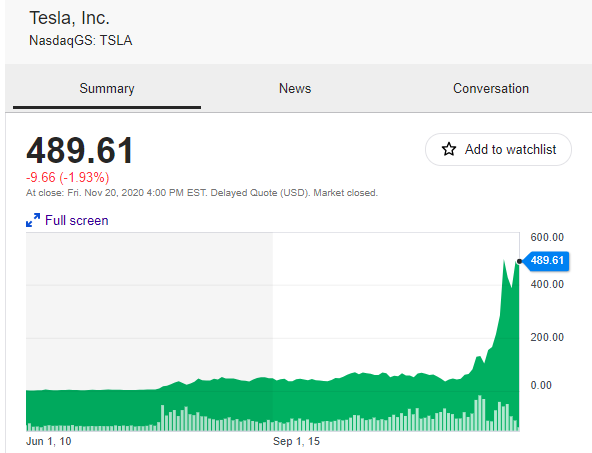Click the Add to watchlist button
This screenshot has height=453, width=592.
click(498, 149)
